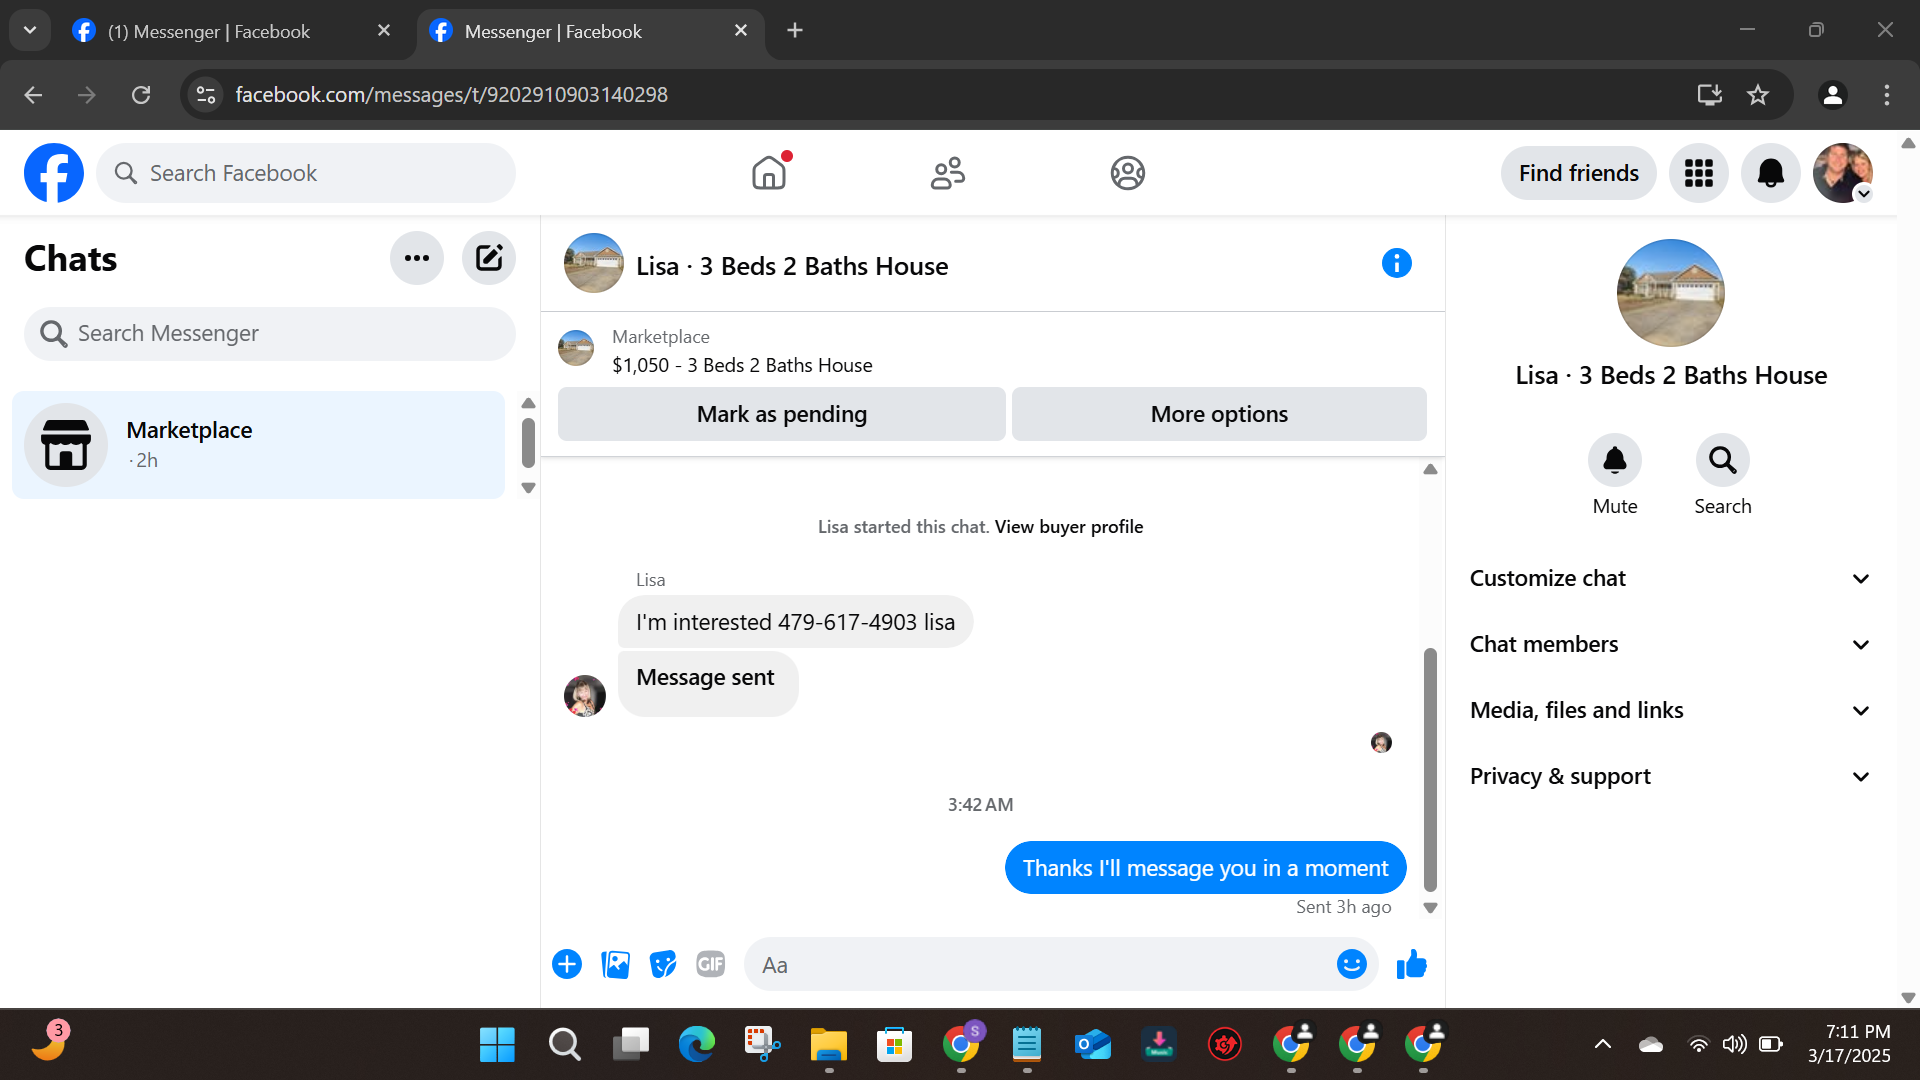
Task: Show hidden system tray icons
Action: (1602, 1044)
